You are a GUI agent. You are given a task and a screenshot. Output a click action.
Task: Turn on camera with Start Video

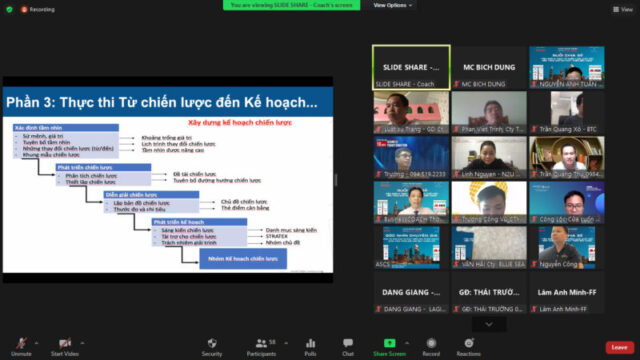click(x=64, y=343)
